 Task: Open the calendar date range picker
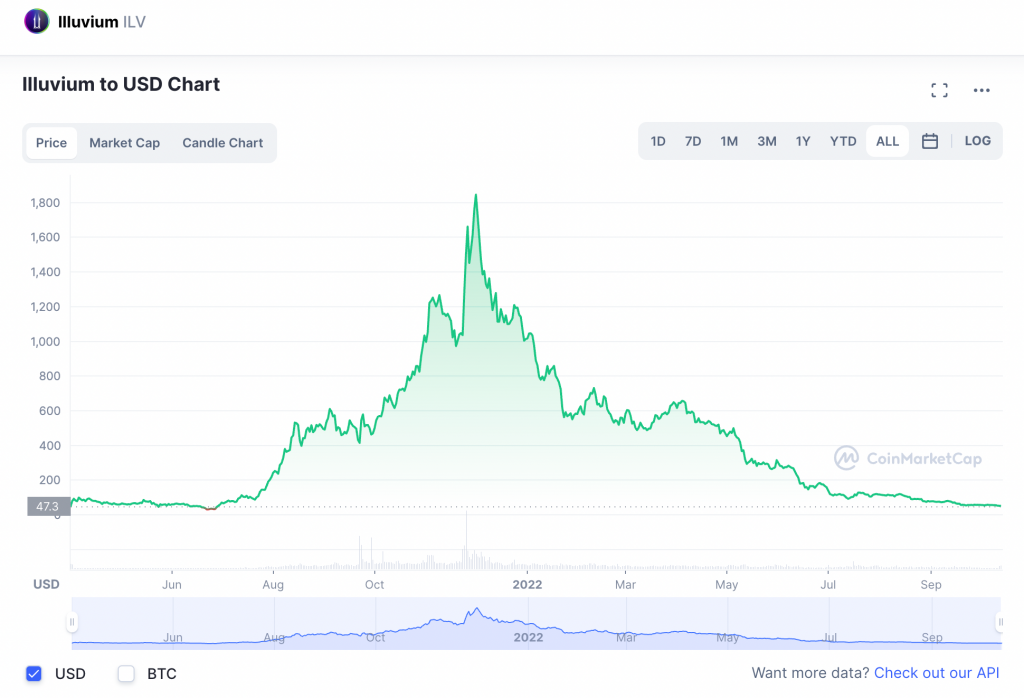[930, 141]
